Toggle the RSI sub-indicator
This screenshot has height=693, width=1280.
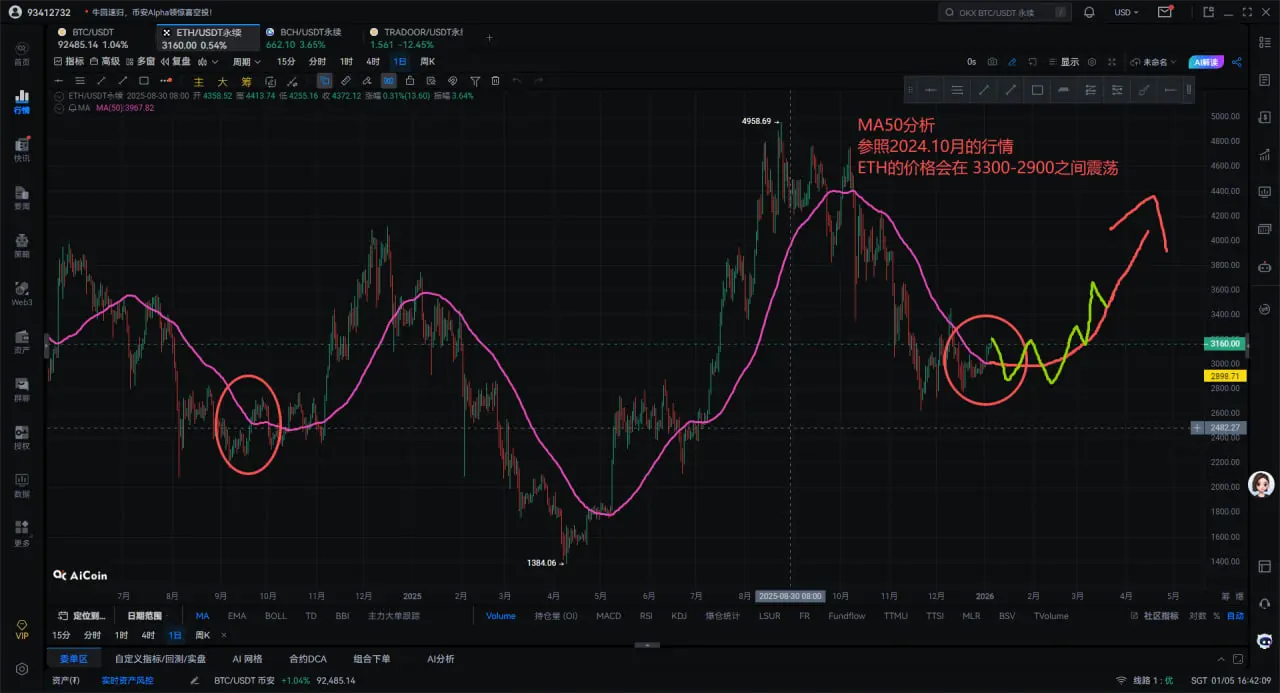tap(646, 616)
